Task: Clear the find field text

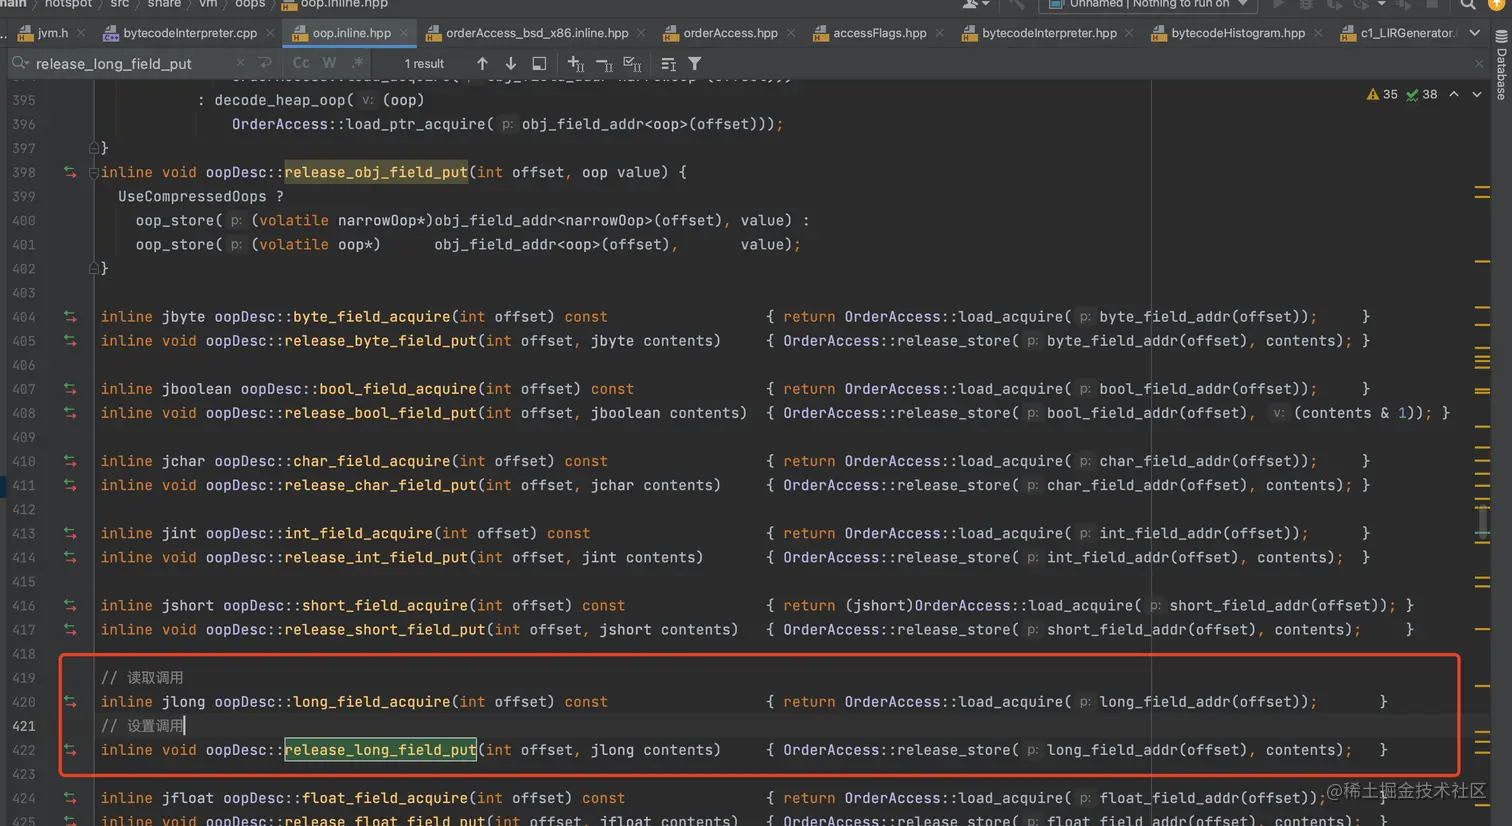Action: click(x=241, y=63)
